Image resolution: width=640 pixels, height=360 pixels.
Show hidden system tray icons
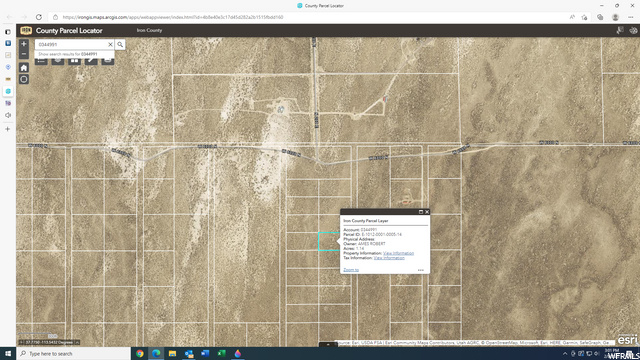(x=565, y=353)
